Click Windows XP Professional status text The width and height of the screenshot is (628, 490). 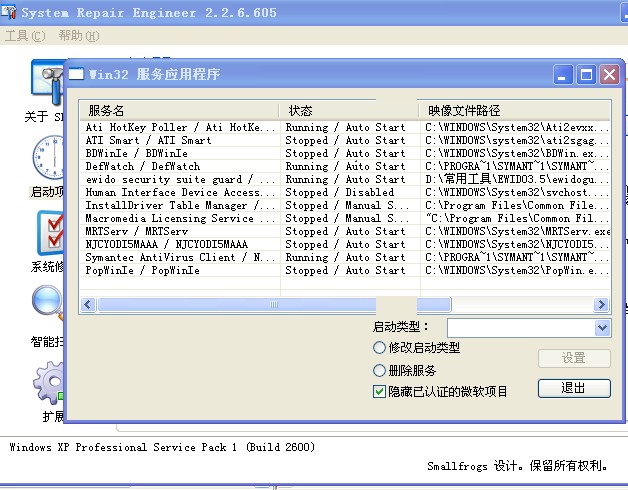pos(162,447)
